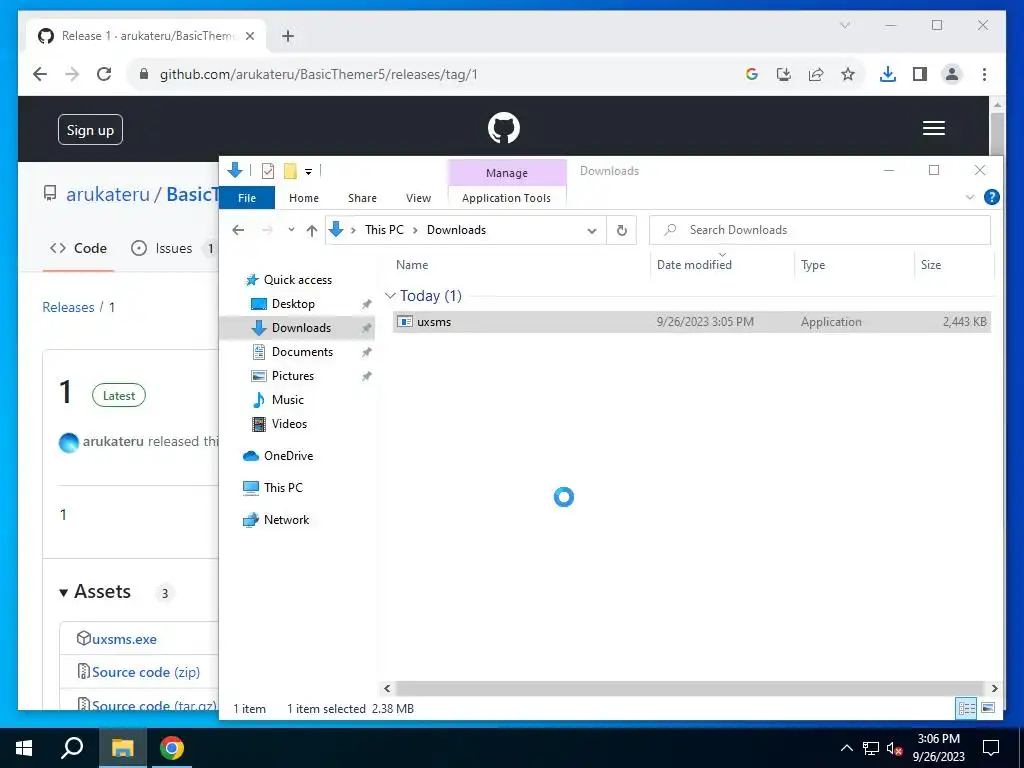Open a new Chrome tab
Image resolution: width=1024 pixels, height=768 pixels.
point(288,36)
